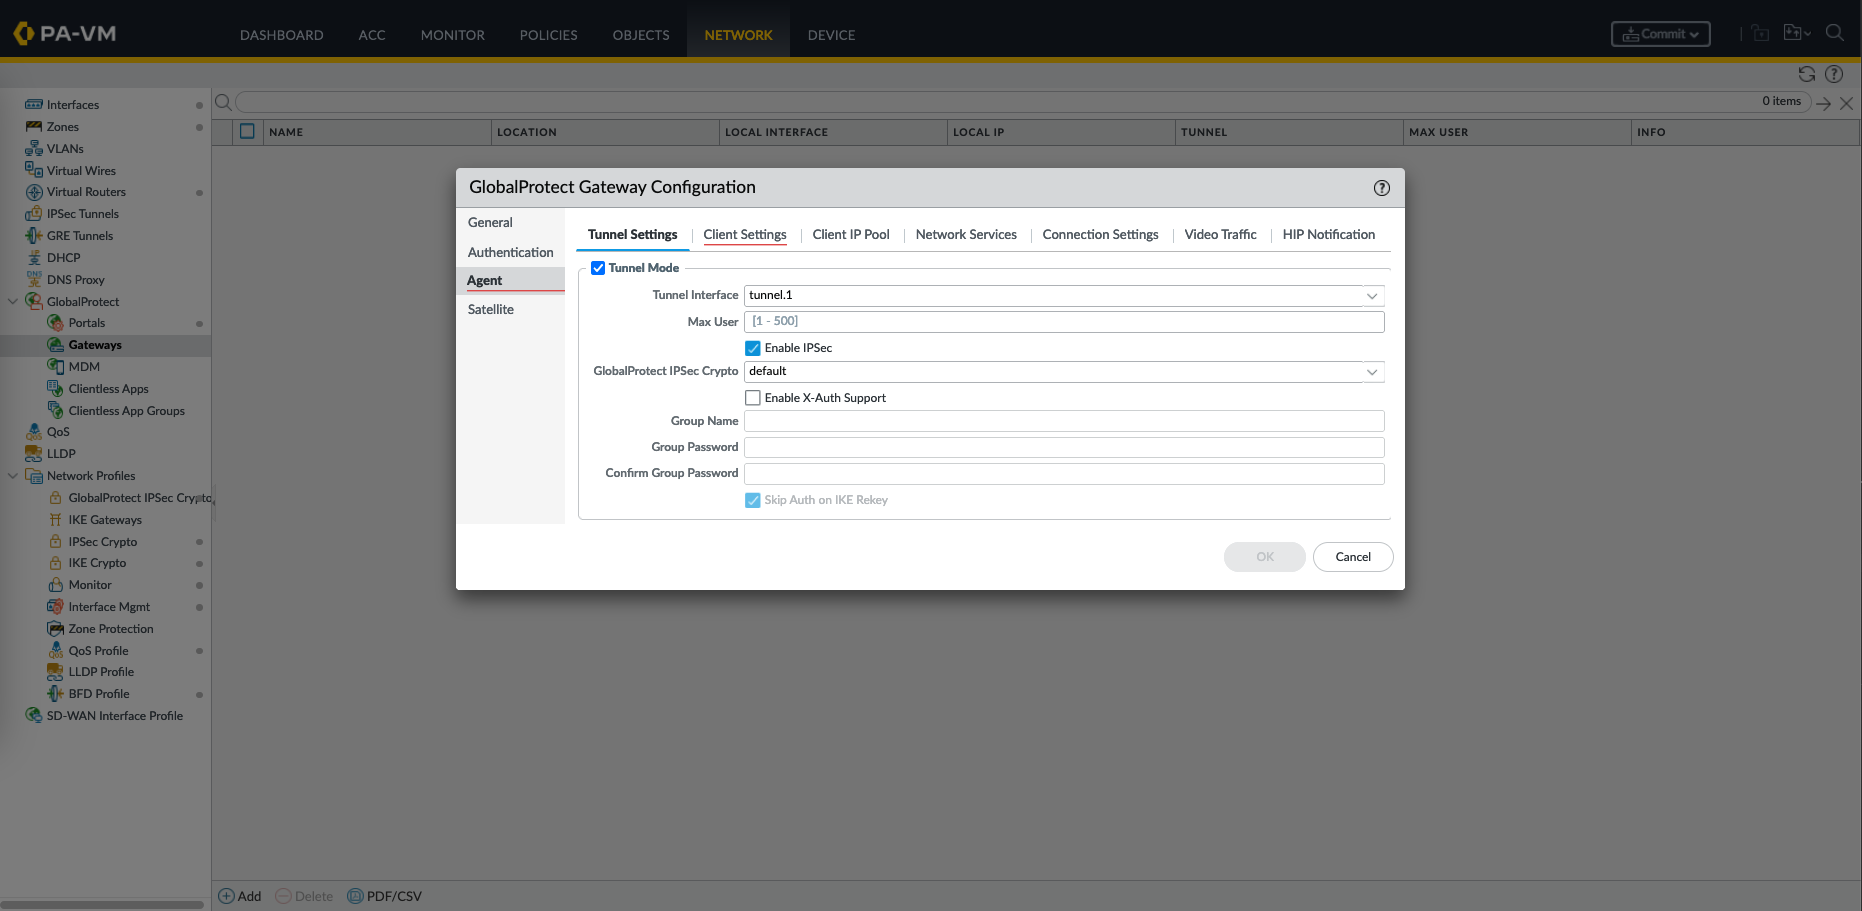Disable the Enable IPSec checkbox
The height and width of the screenshot is (911, 1862).
coord(753,348)
